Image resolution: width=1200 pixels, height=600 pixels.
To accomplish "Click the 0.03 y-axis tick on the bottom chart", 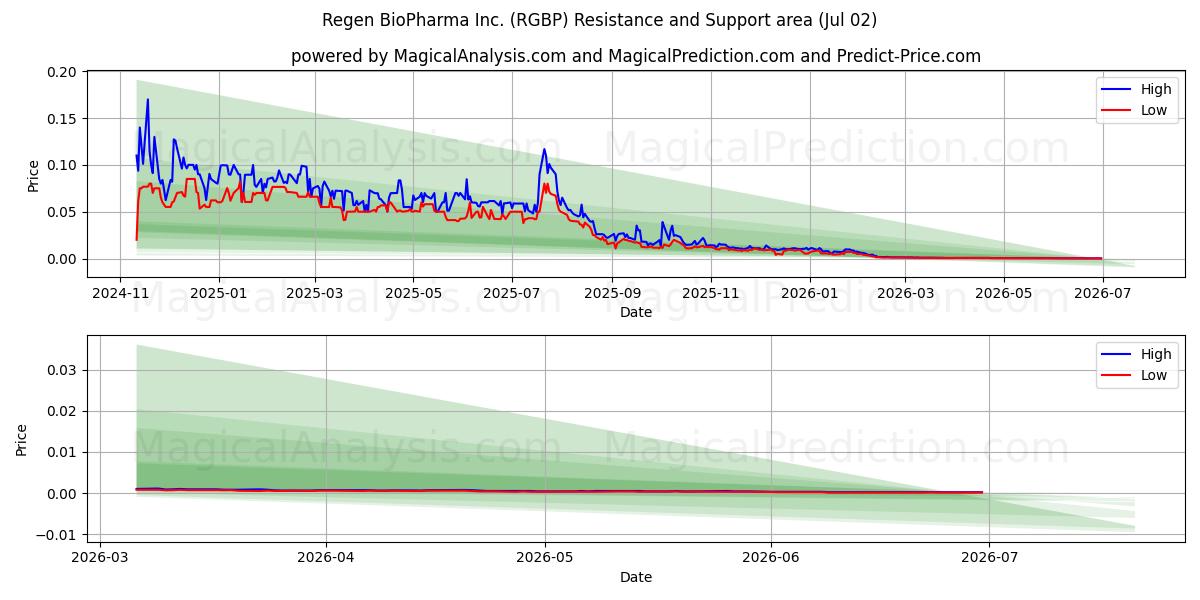I will (x=62, y=370).
